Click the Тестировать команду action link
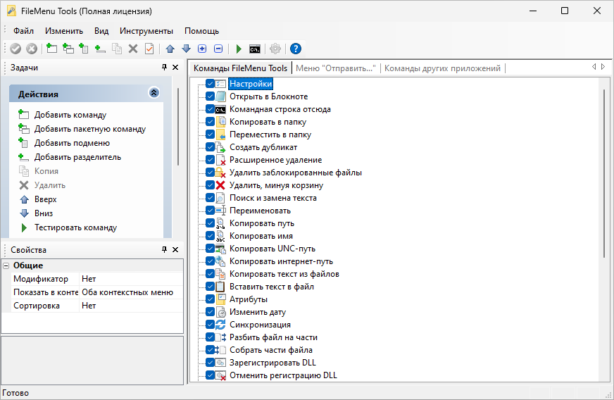Screen dimensions: 614x400 pos(76,228)
